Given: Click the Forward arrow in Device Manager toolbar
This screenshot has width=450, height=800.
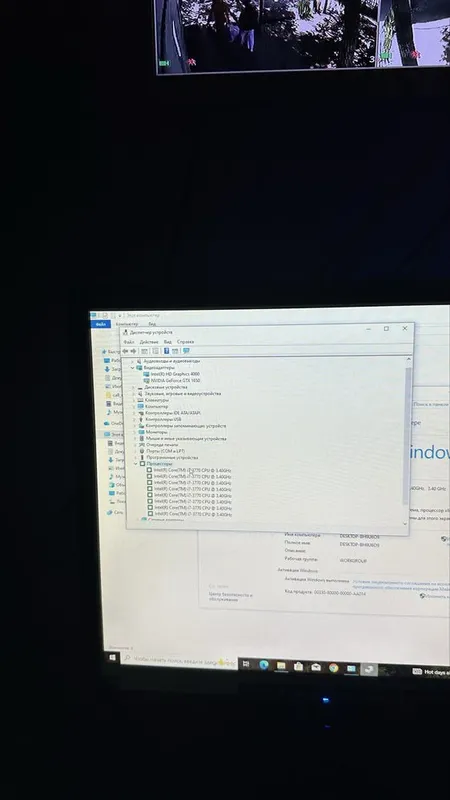Looking at the screenshot, I should point(134,351).
